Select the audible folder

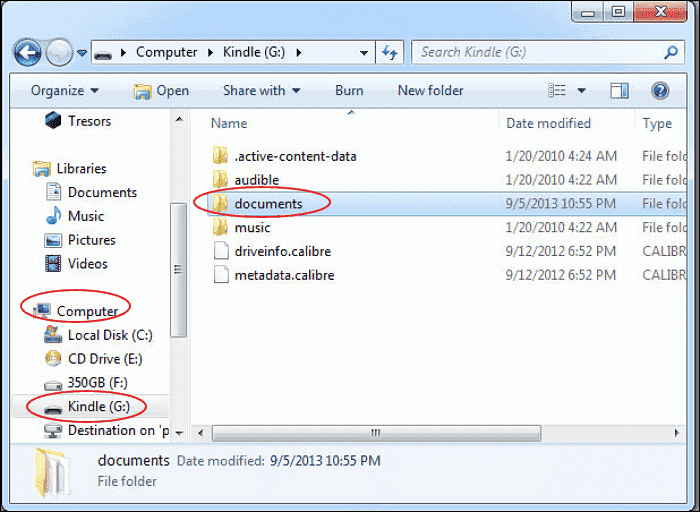pos(256,180)
